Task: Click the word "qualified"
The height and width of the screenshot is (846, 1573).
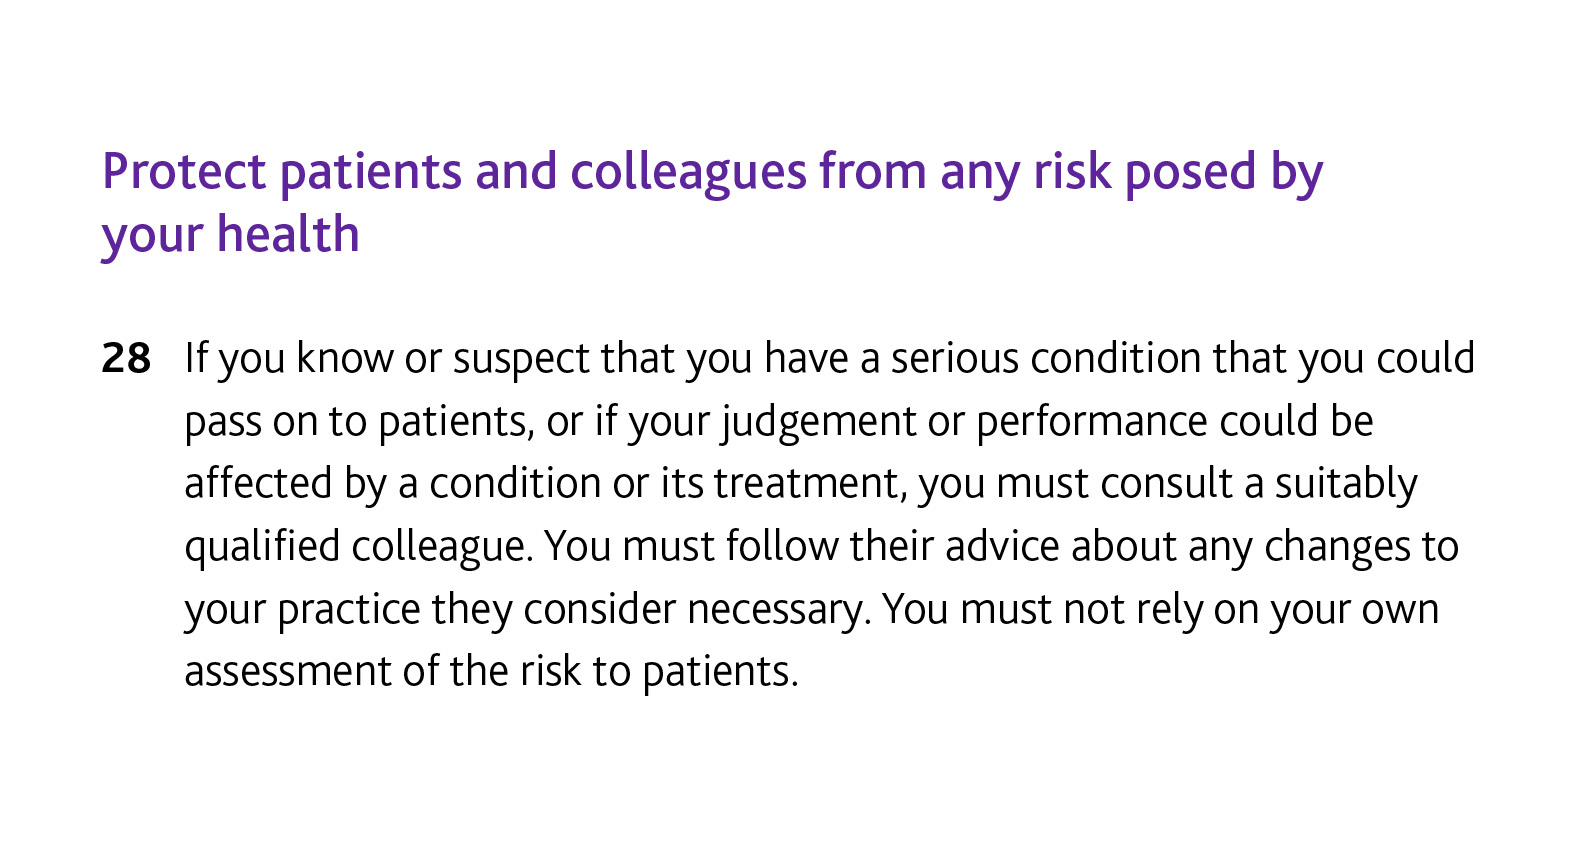Action: pos(262,547)
